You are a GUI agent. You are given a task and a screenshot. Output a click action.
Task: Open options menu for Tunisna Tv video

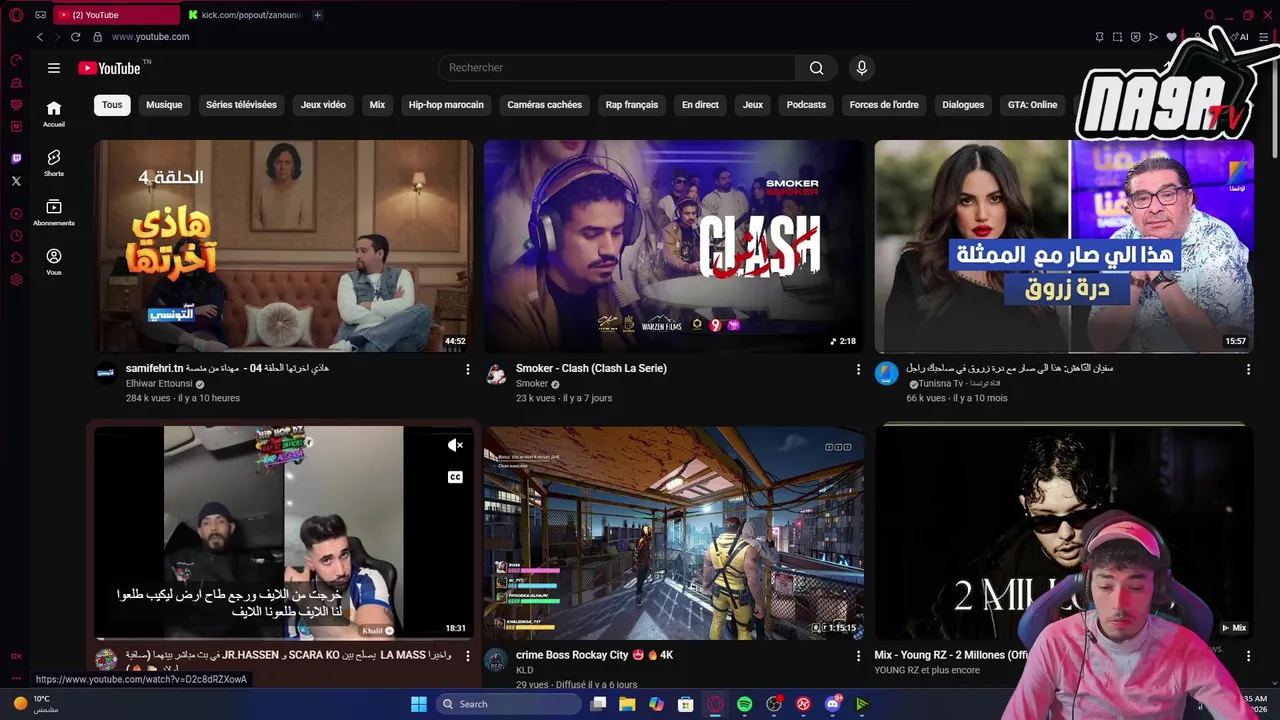1248,370
